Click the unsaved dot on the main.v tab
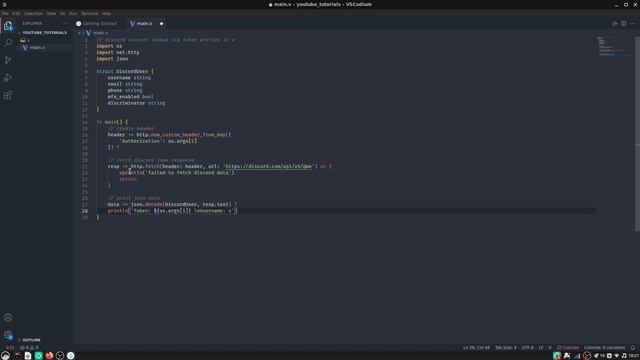Screen dimensions: 640x360 point(161,24)
